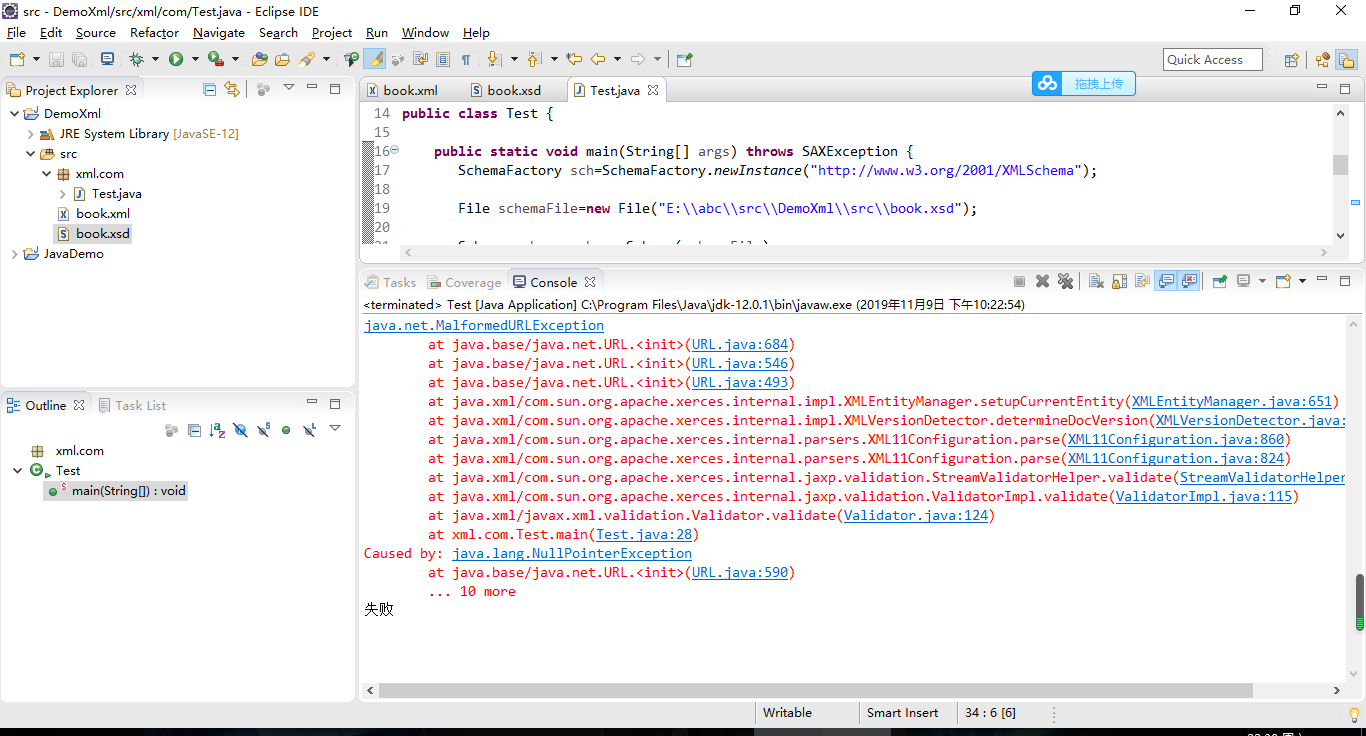Screen dimensions: 1366x736
Task: Toggle Show Console on Standard Out
Action: coord(1165,282)
